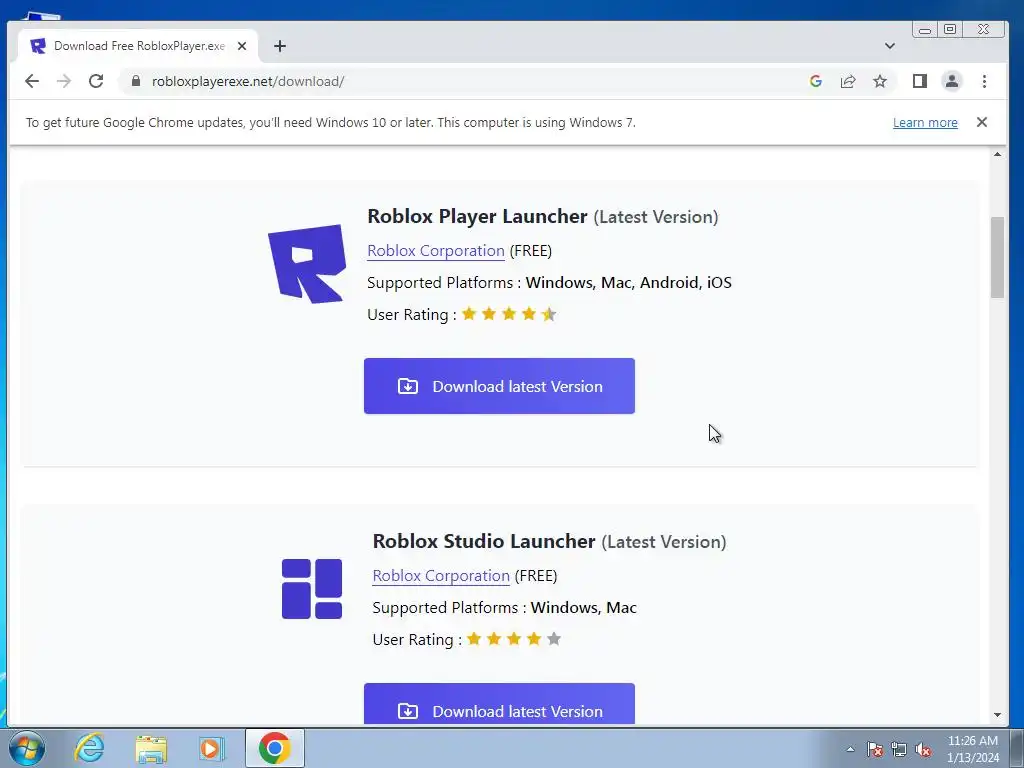Open Windows Media Player from the taskbar
1024x768 pixels.
click(212, 748)
